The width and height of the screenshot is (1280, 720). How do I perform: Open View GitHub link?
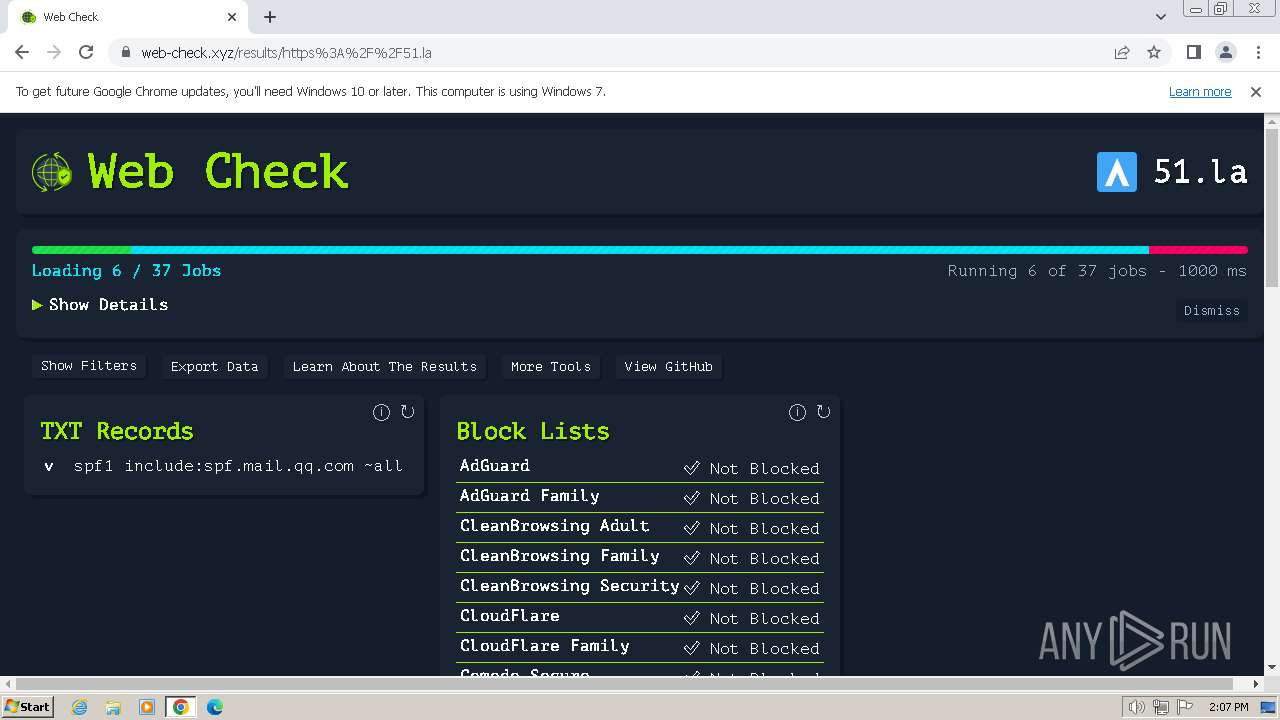pos(669,367)
